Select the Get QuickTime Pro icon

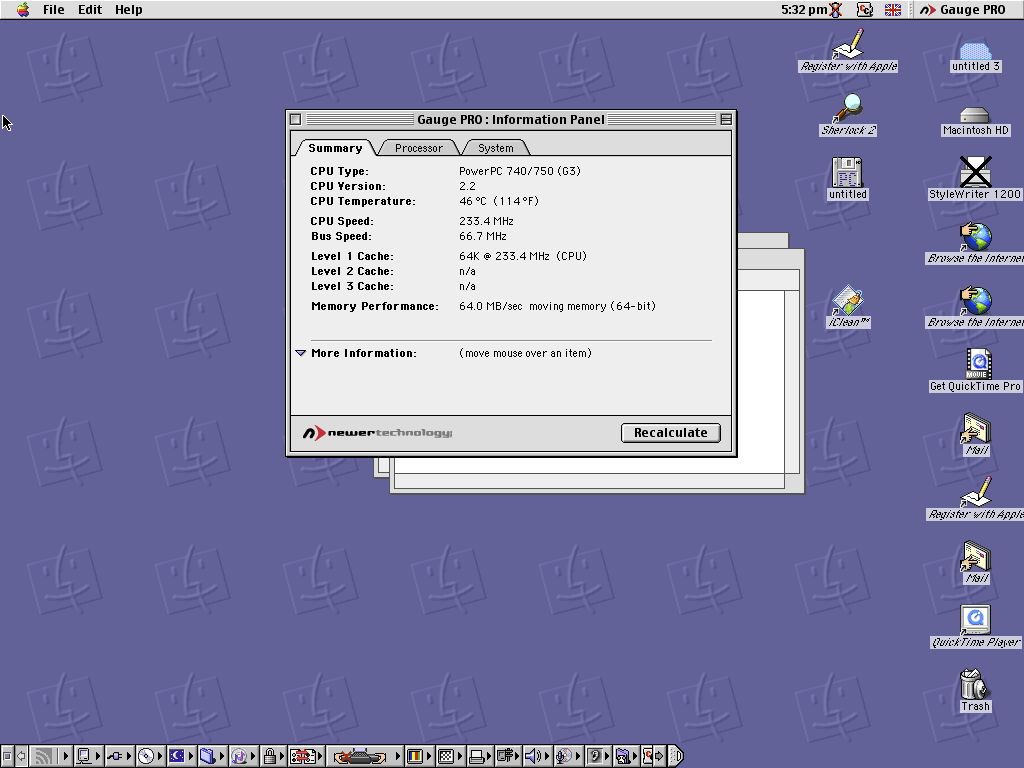976,370
